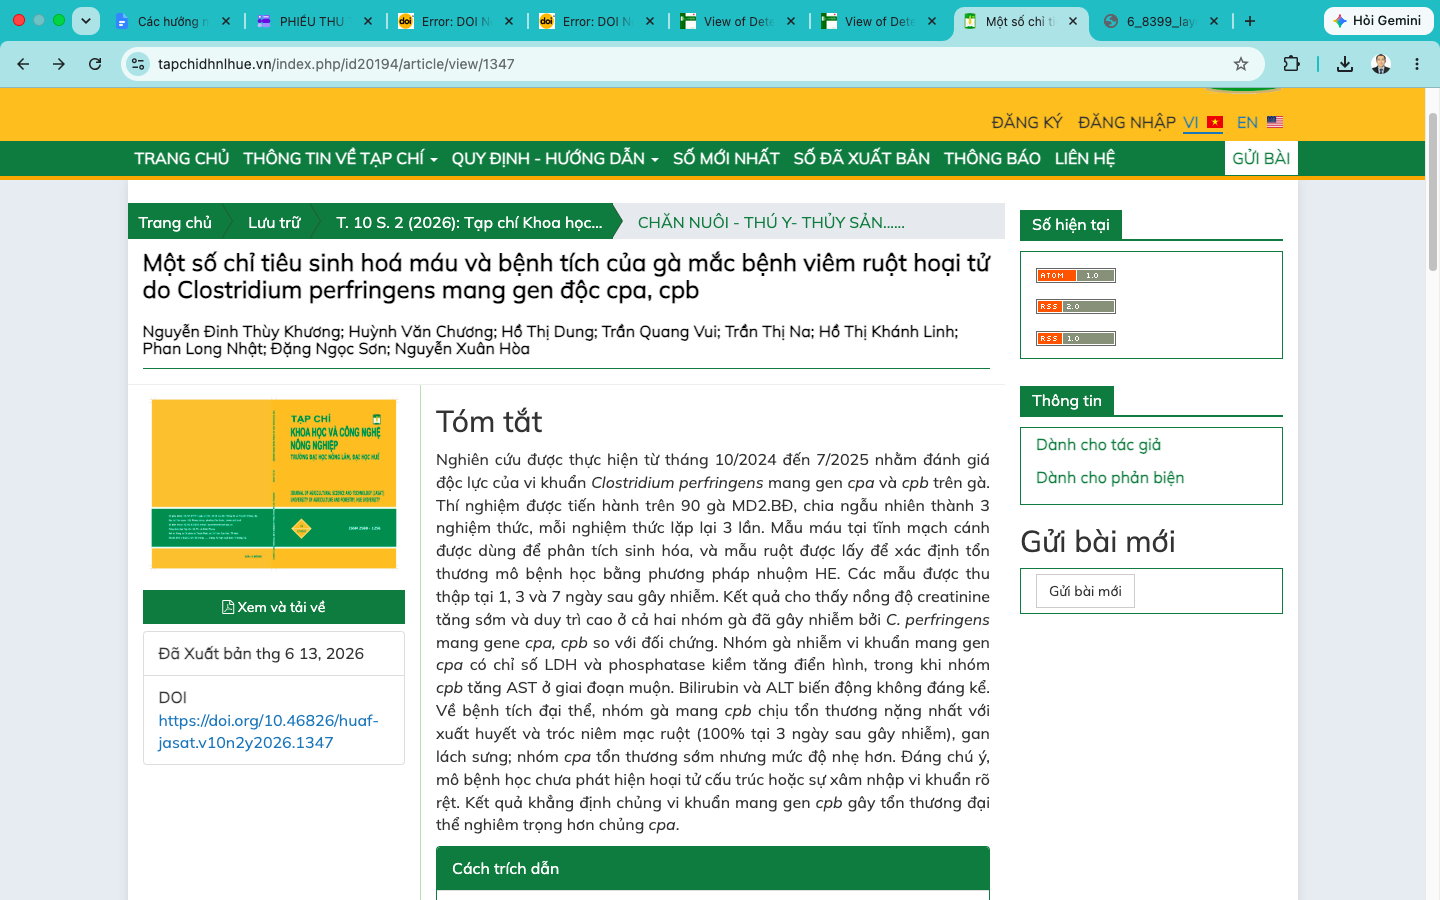Open 'Dành cho phản biện' link
The width and height of the screenshot is (1440, 900).
click(1110, 478)
